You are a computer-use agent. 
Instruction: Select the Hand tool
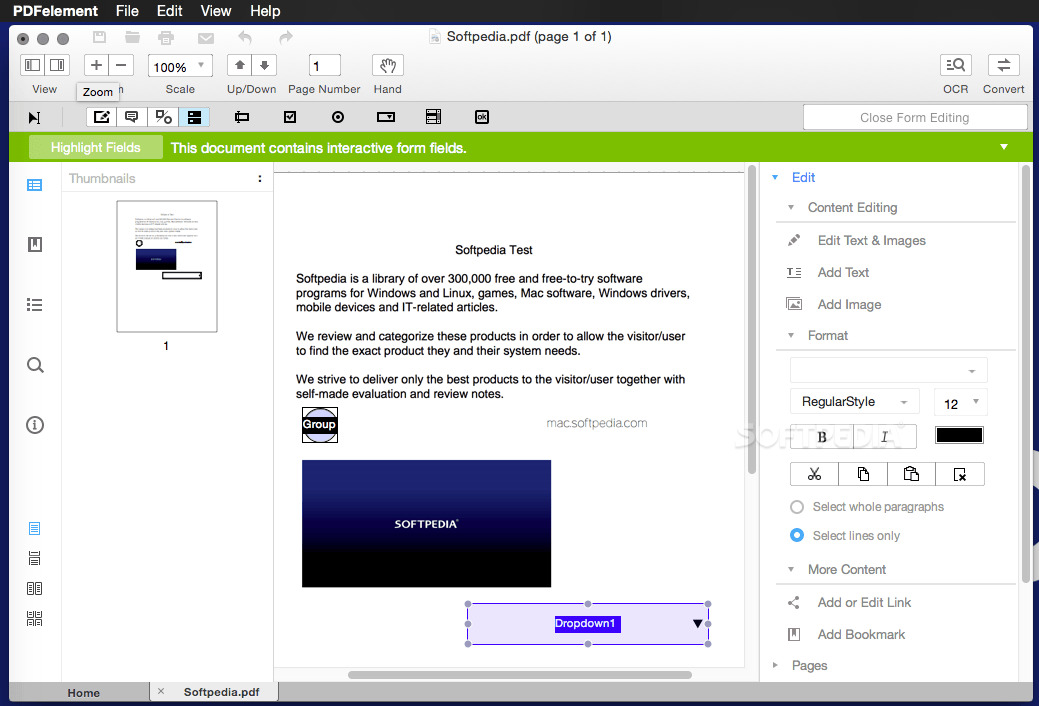click(x=388, y=66)
